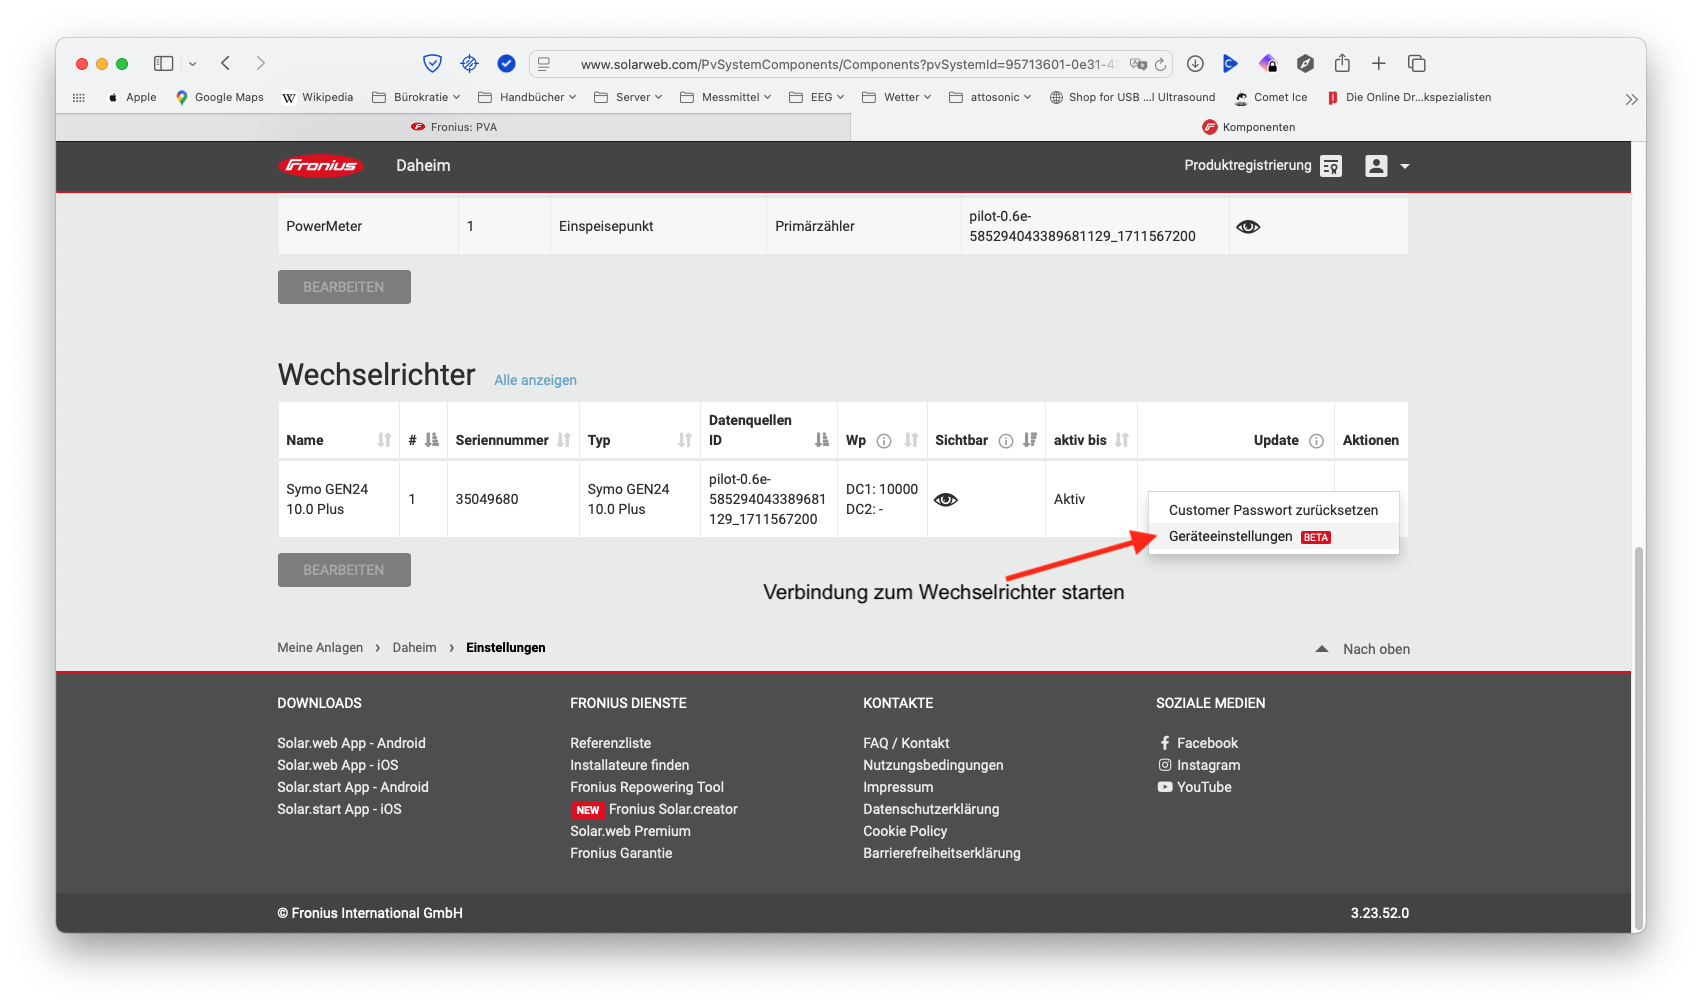Select Customer Passwort zurücksetzen menu entry
The width and height of the screenshot is (1702, 1007).
(1273, 510)
